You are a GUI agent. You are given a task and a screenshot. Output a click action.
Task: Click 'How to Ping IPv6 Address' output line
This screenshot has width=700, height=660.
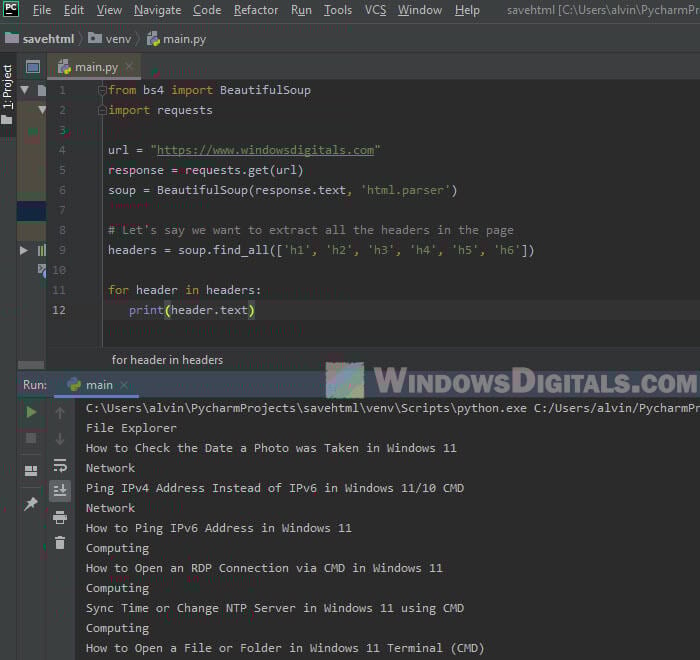click(x=219, y=528)
